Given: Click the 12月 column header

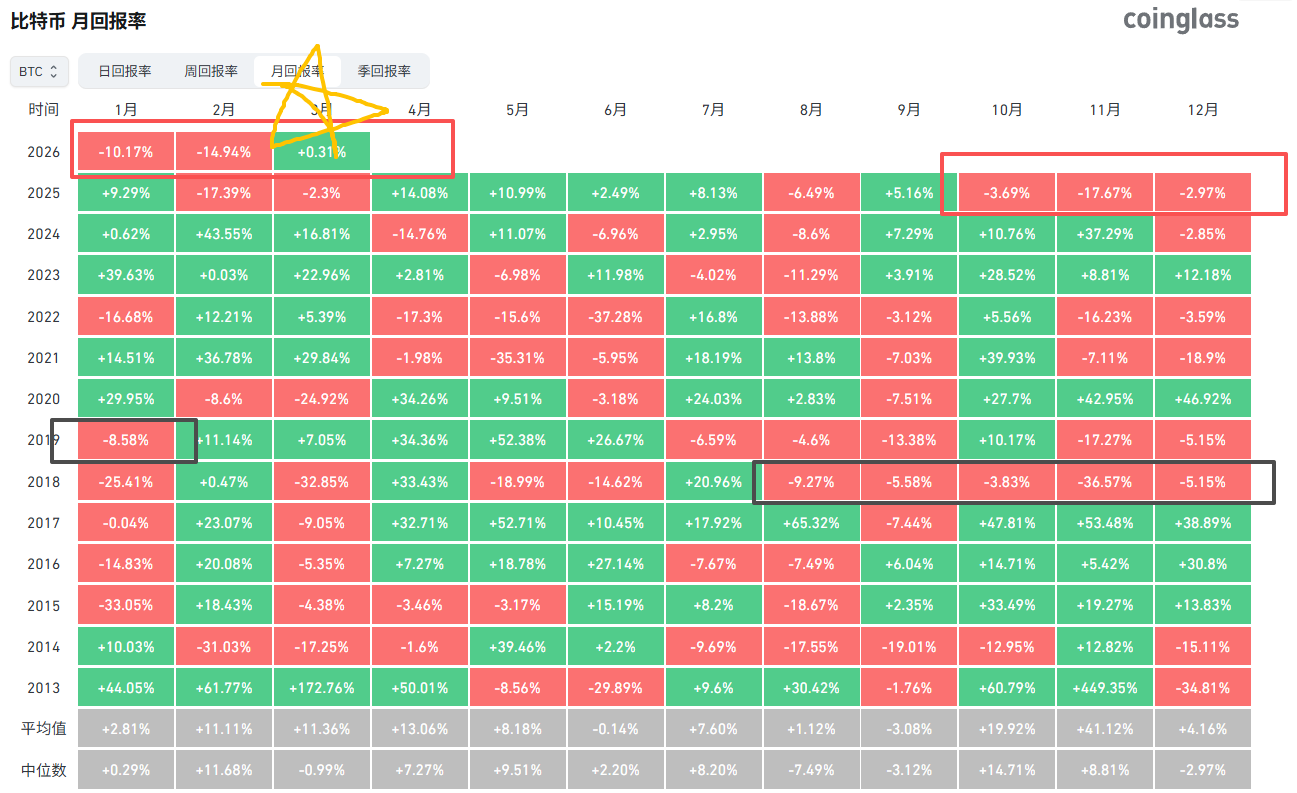Looking at the screenshot, I should click(x=1203, y=110).
